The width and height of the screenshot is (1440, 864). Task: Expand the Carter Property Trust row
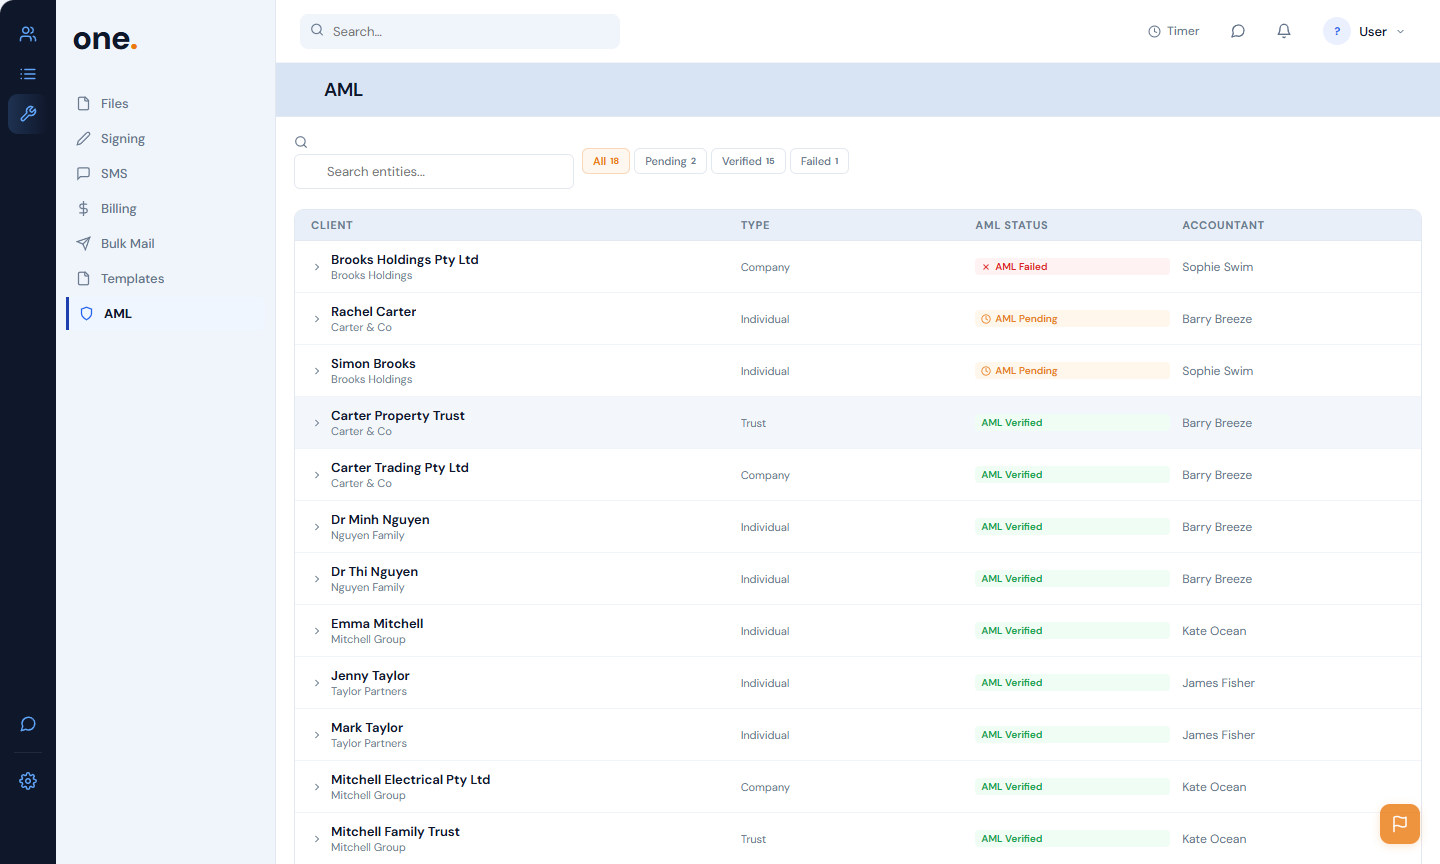tap(317, 423)
